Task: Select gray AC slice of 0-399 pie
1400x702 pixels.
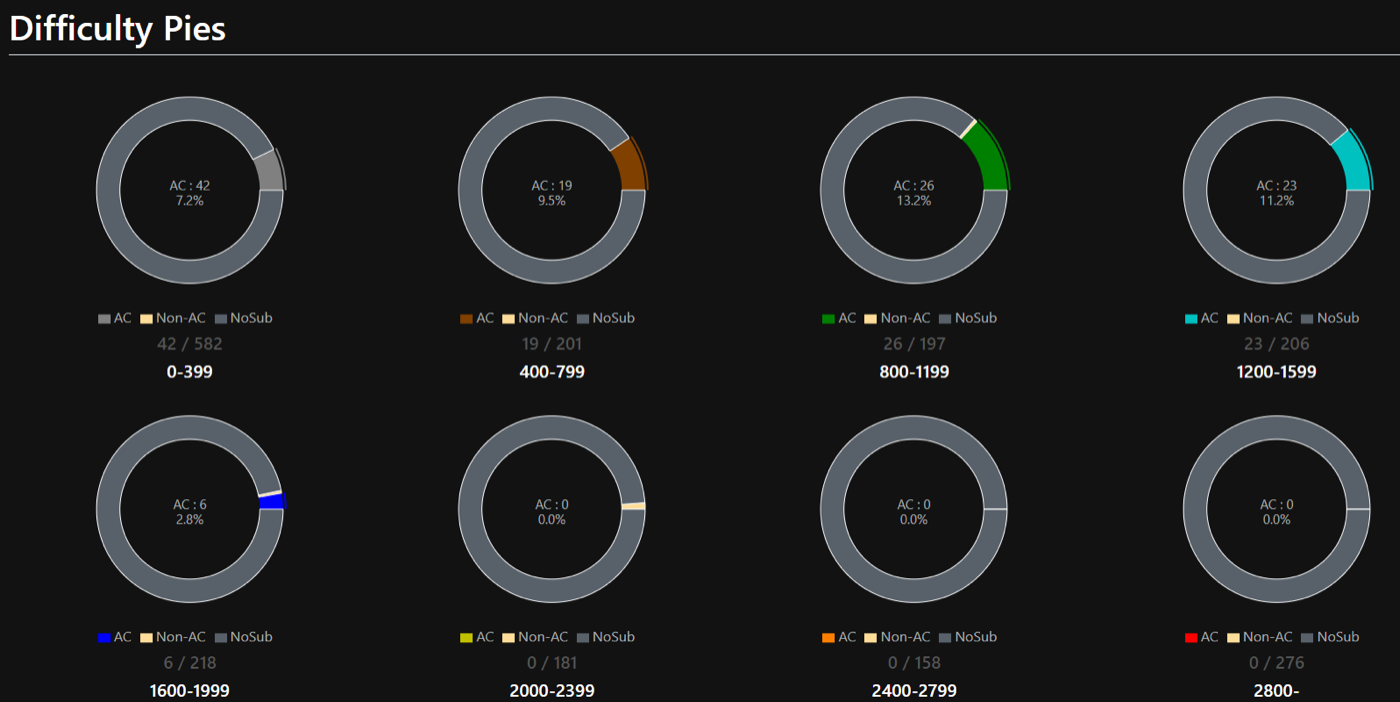Action: [270, 173]
